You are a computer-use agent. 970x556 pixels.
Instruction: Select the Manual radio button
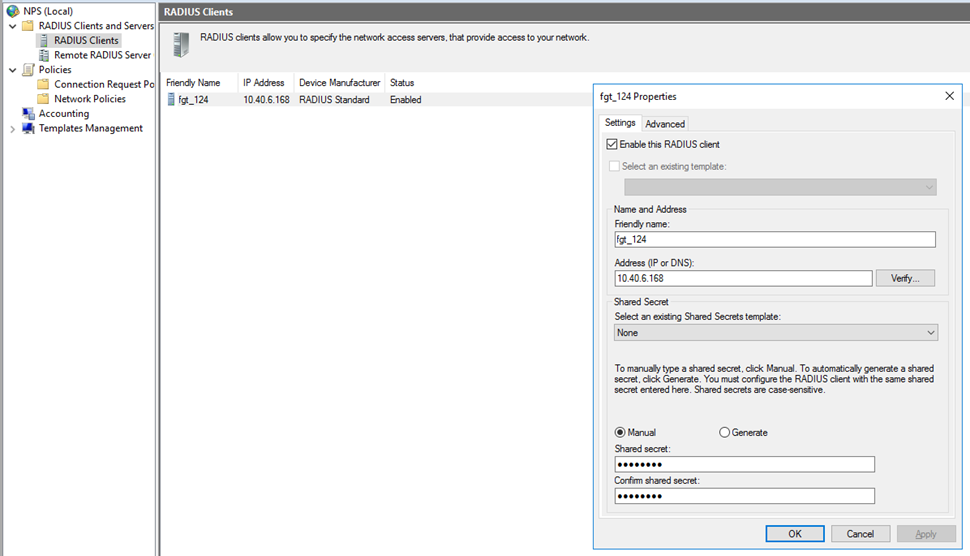coord(620,432)
